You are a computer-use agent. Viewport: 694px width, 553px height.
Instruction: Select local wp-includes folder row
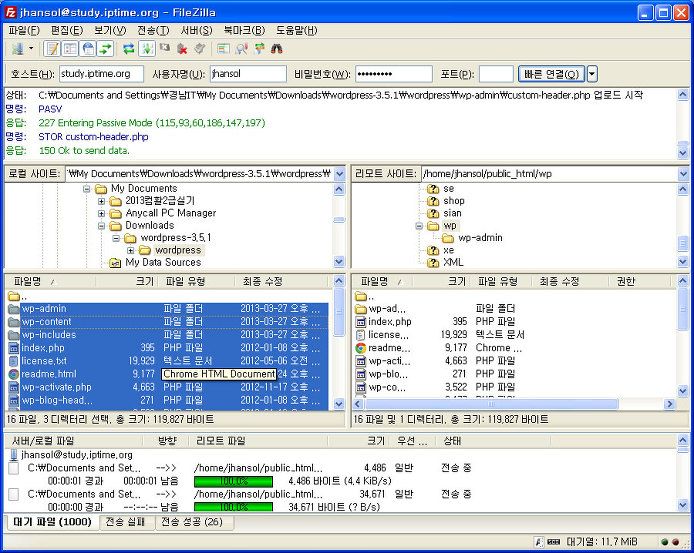click(x=168, y=335)
